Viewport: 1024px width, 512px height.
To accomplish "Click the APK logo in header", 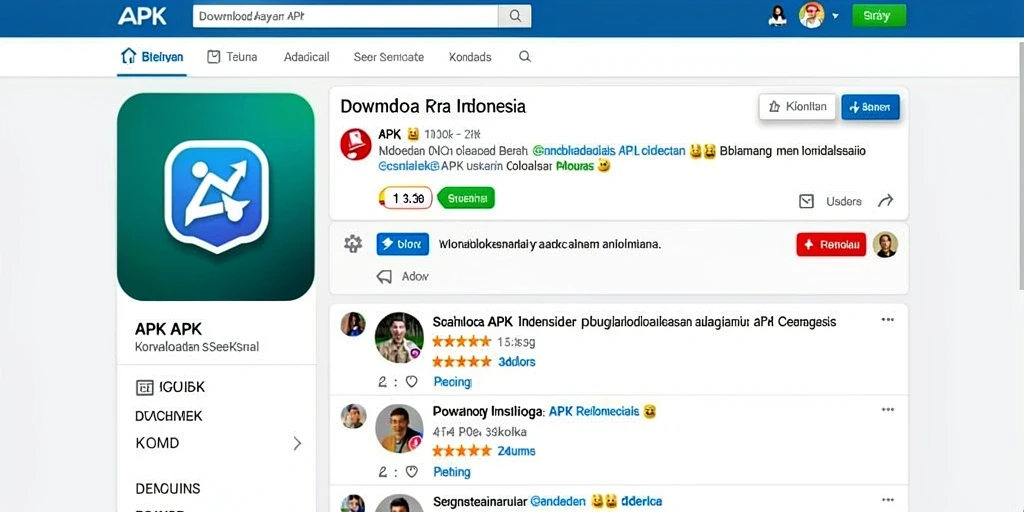I will [x=143, y=16].
